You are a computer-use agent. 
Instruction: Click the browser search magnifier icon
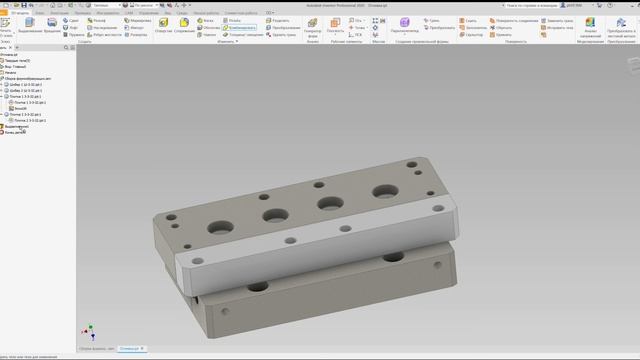click(66, 48)
